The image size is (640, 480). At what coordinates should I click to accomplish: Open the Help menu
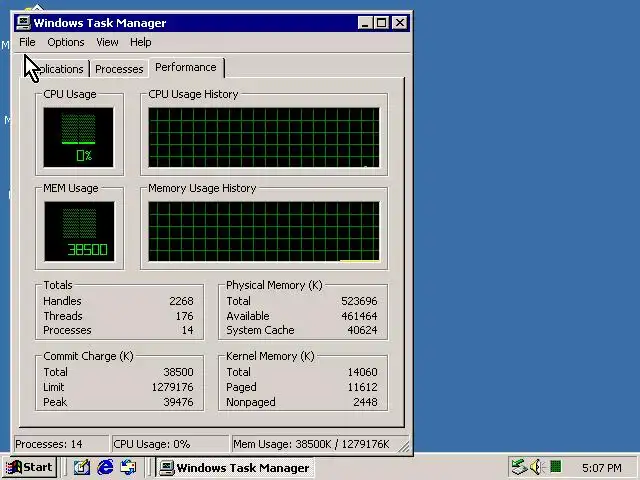[x=141, y=42]
